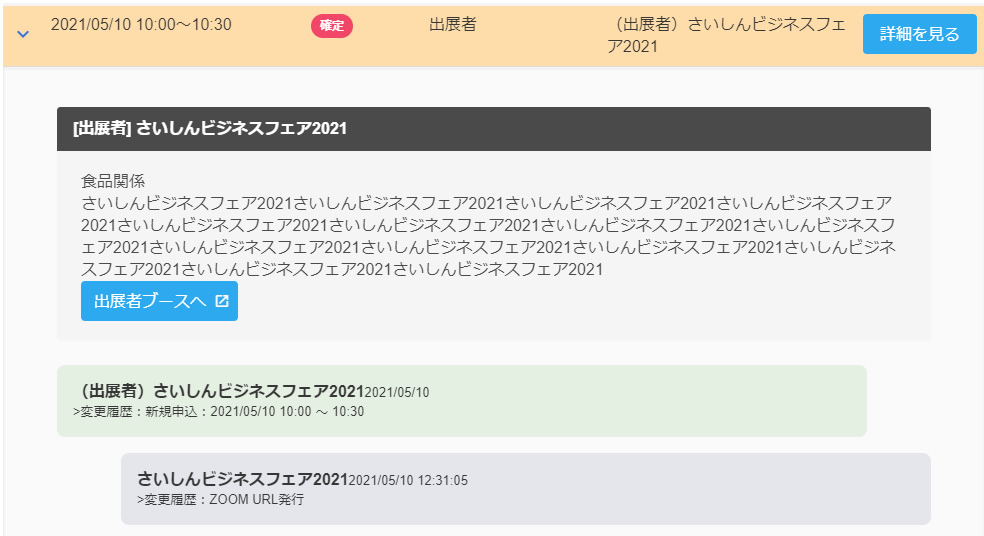This screenshot has width=984, height=536.
Task: Click the 出展者 label in the orange row
Action: (x=452, y=25)
